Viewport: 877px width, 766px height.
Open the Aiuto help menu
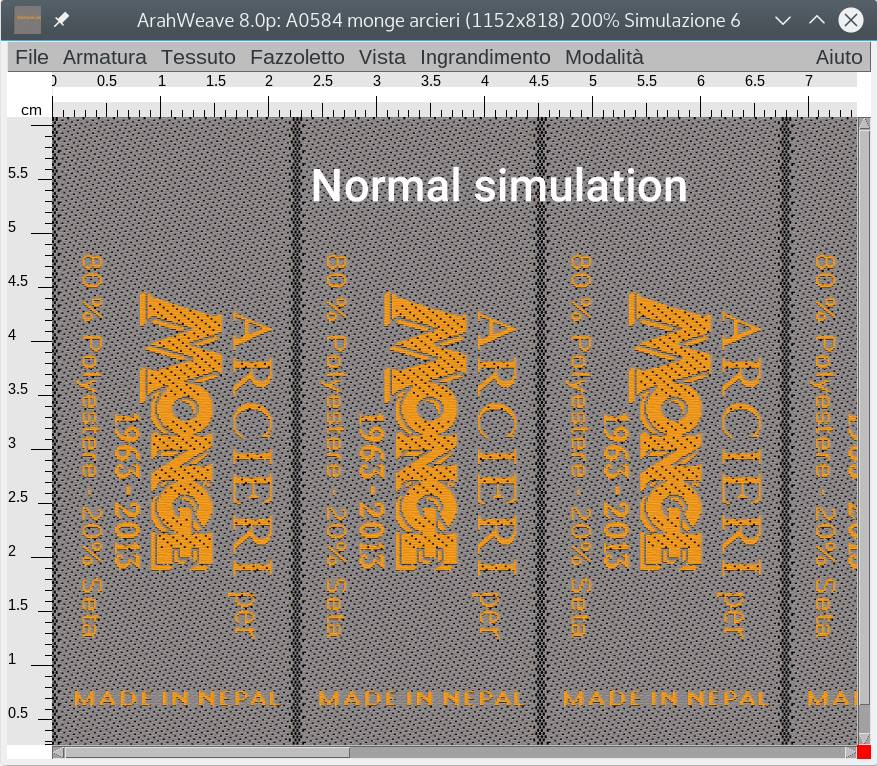point(838,57)
